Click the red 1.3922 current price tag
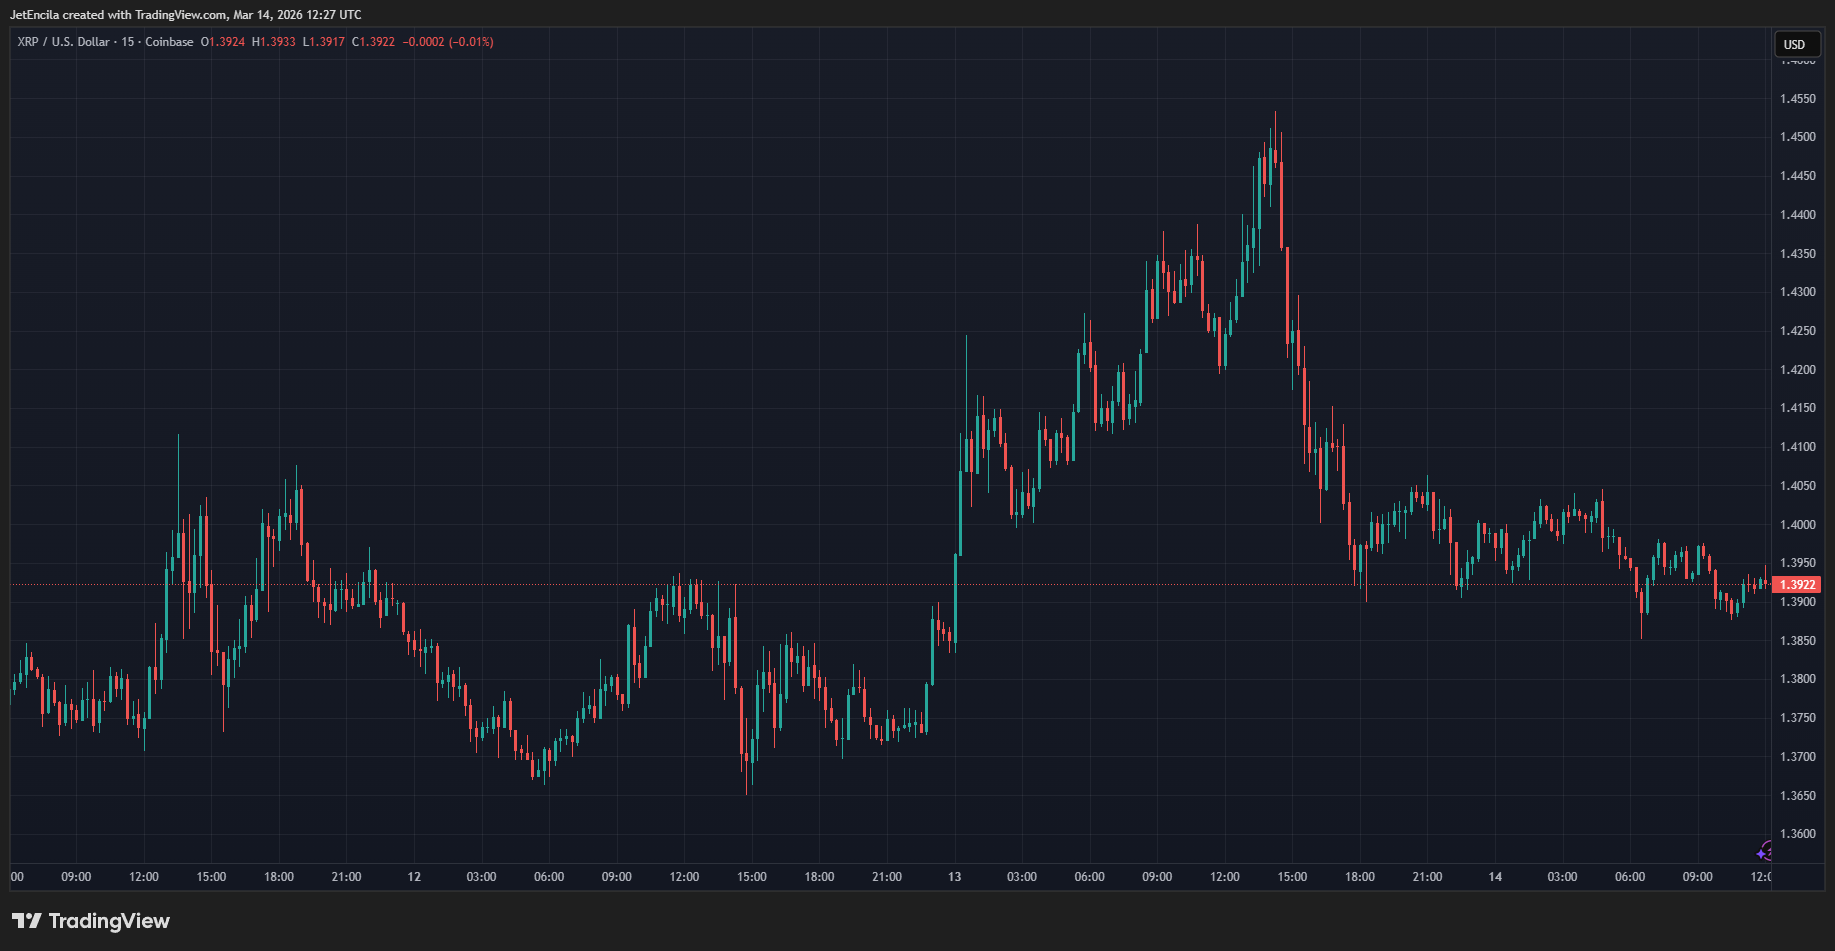The height and width of the screenshot is (951, 1835). (x=1797, y=585)
